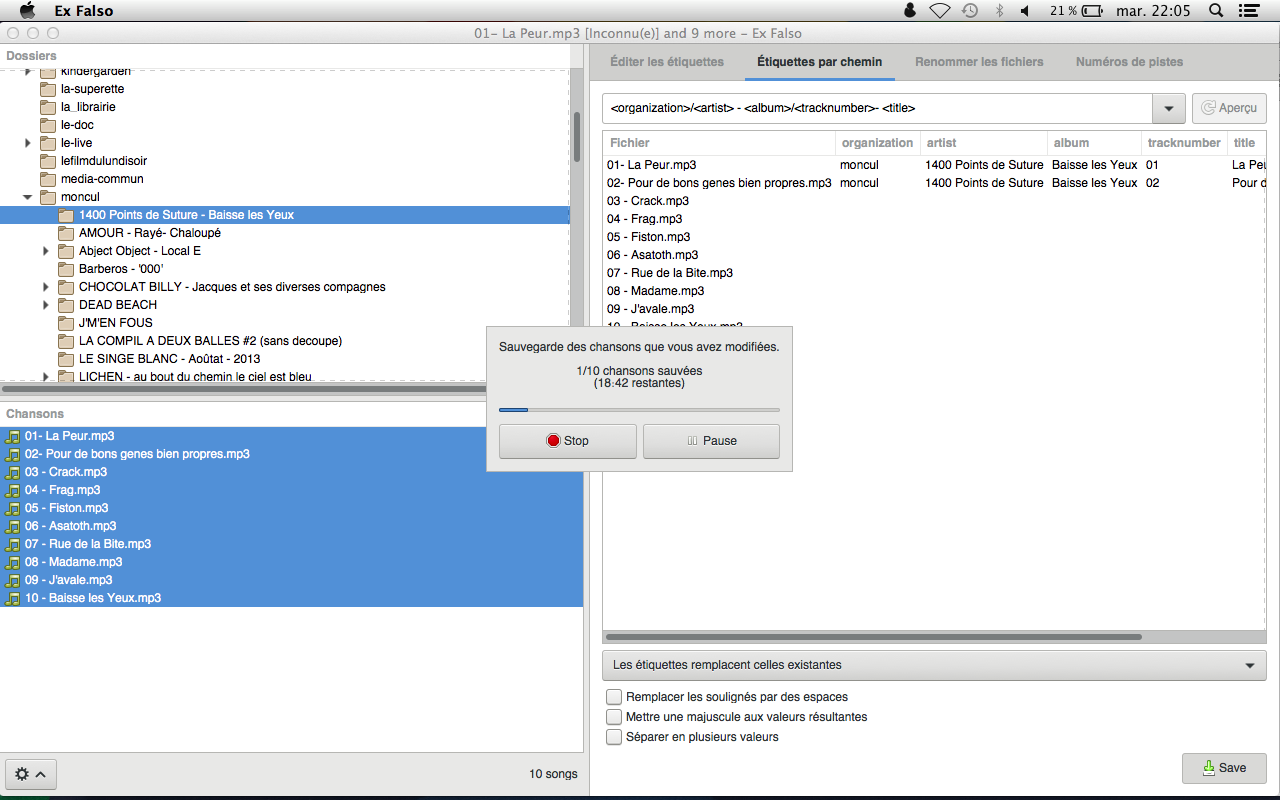Screen dimensions: 1280x800
Task: Click the folder icon beside Barberos - '000'
Action: point(66,269)
